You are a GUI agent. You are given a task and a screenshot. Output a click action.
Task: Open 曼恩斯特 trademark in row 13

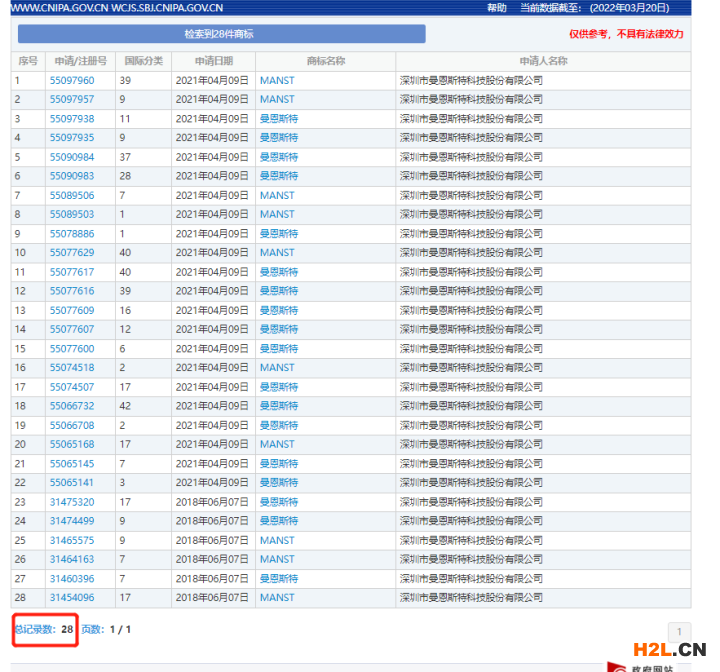pyautogui.click(x=279, y=310)
